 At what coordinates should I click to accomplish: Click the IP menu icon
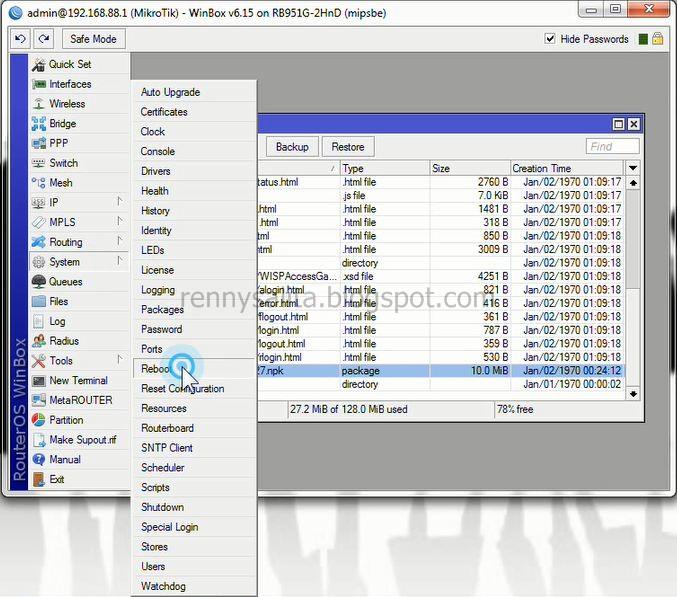pos(38,202)
